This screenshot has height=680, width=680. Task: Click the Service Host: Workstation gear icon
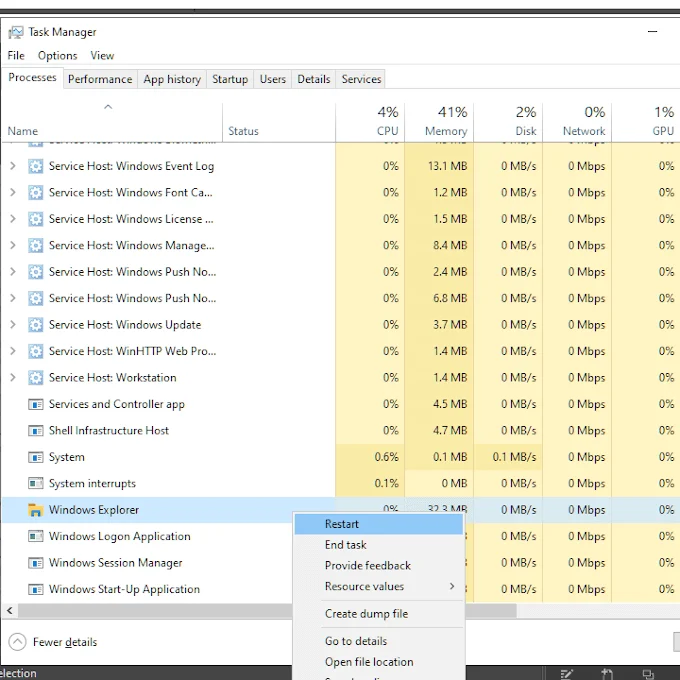[x=36, y=378]
